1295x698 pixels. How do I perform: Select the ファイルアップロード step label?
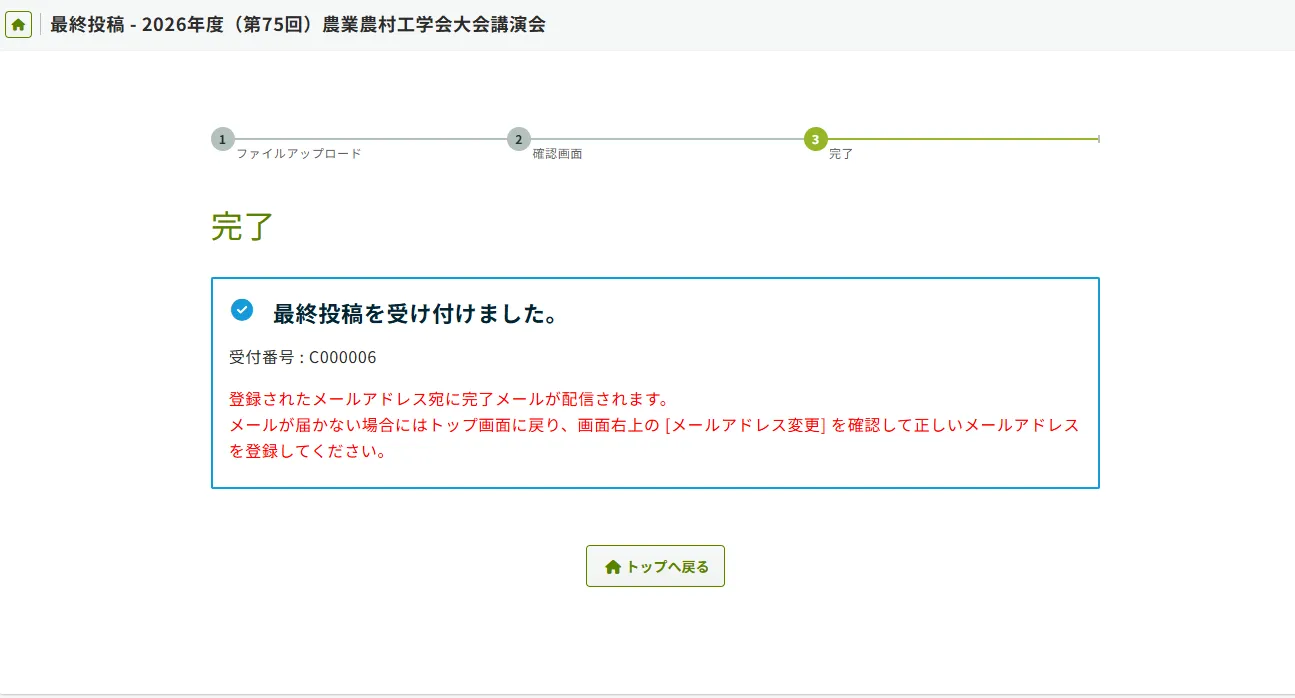coord(298,154)
